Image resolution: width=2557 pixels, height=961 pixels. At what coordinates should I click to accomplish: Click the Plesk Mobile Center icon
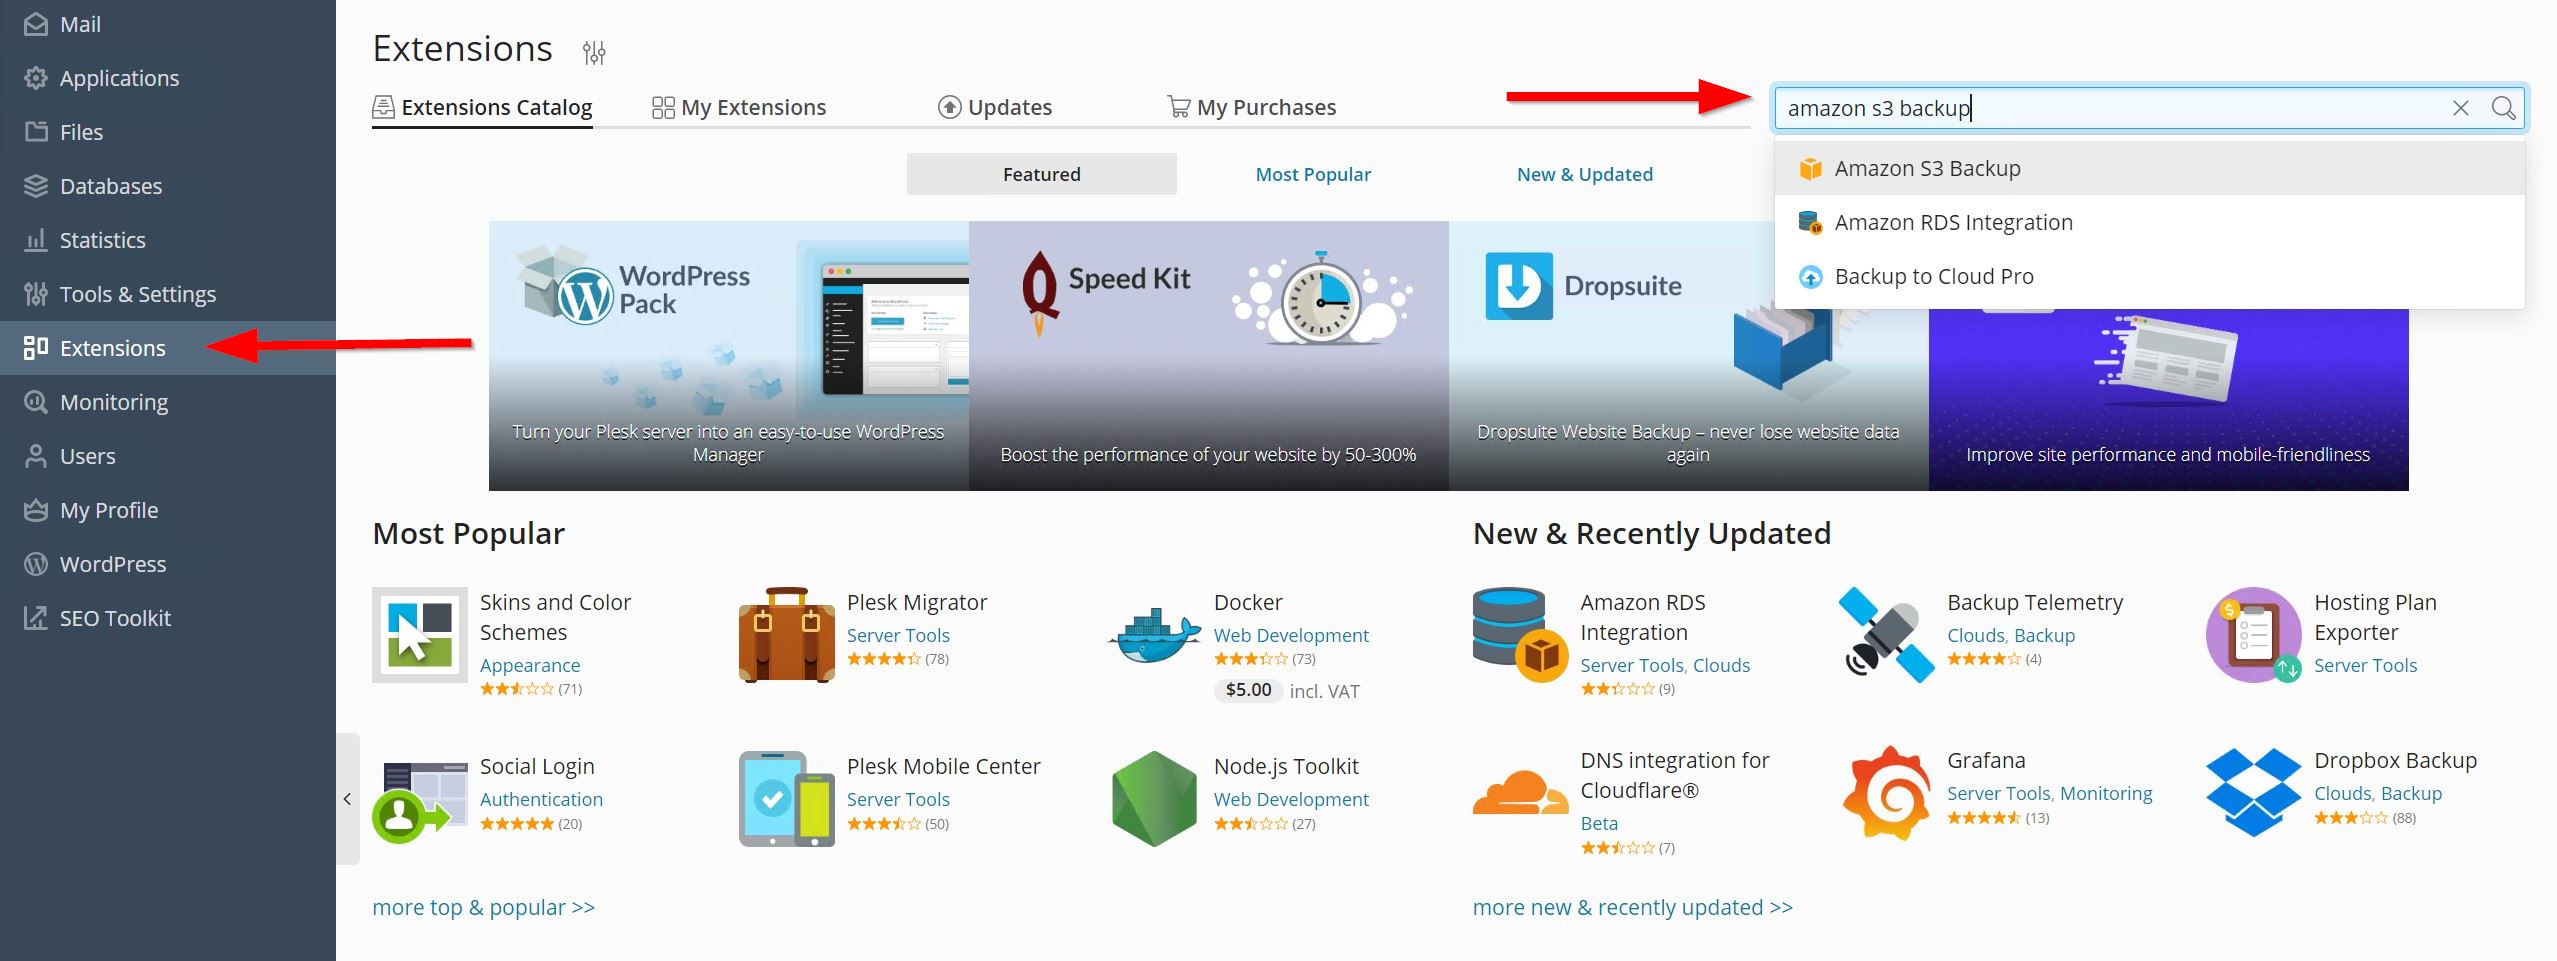pos(787,799)
